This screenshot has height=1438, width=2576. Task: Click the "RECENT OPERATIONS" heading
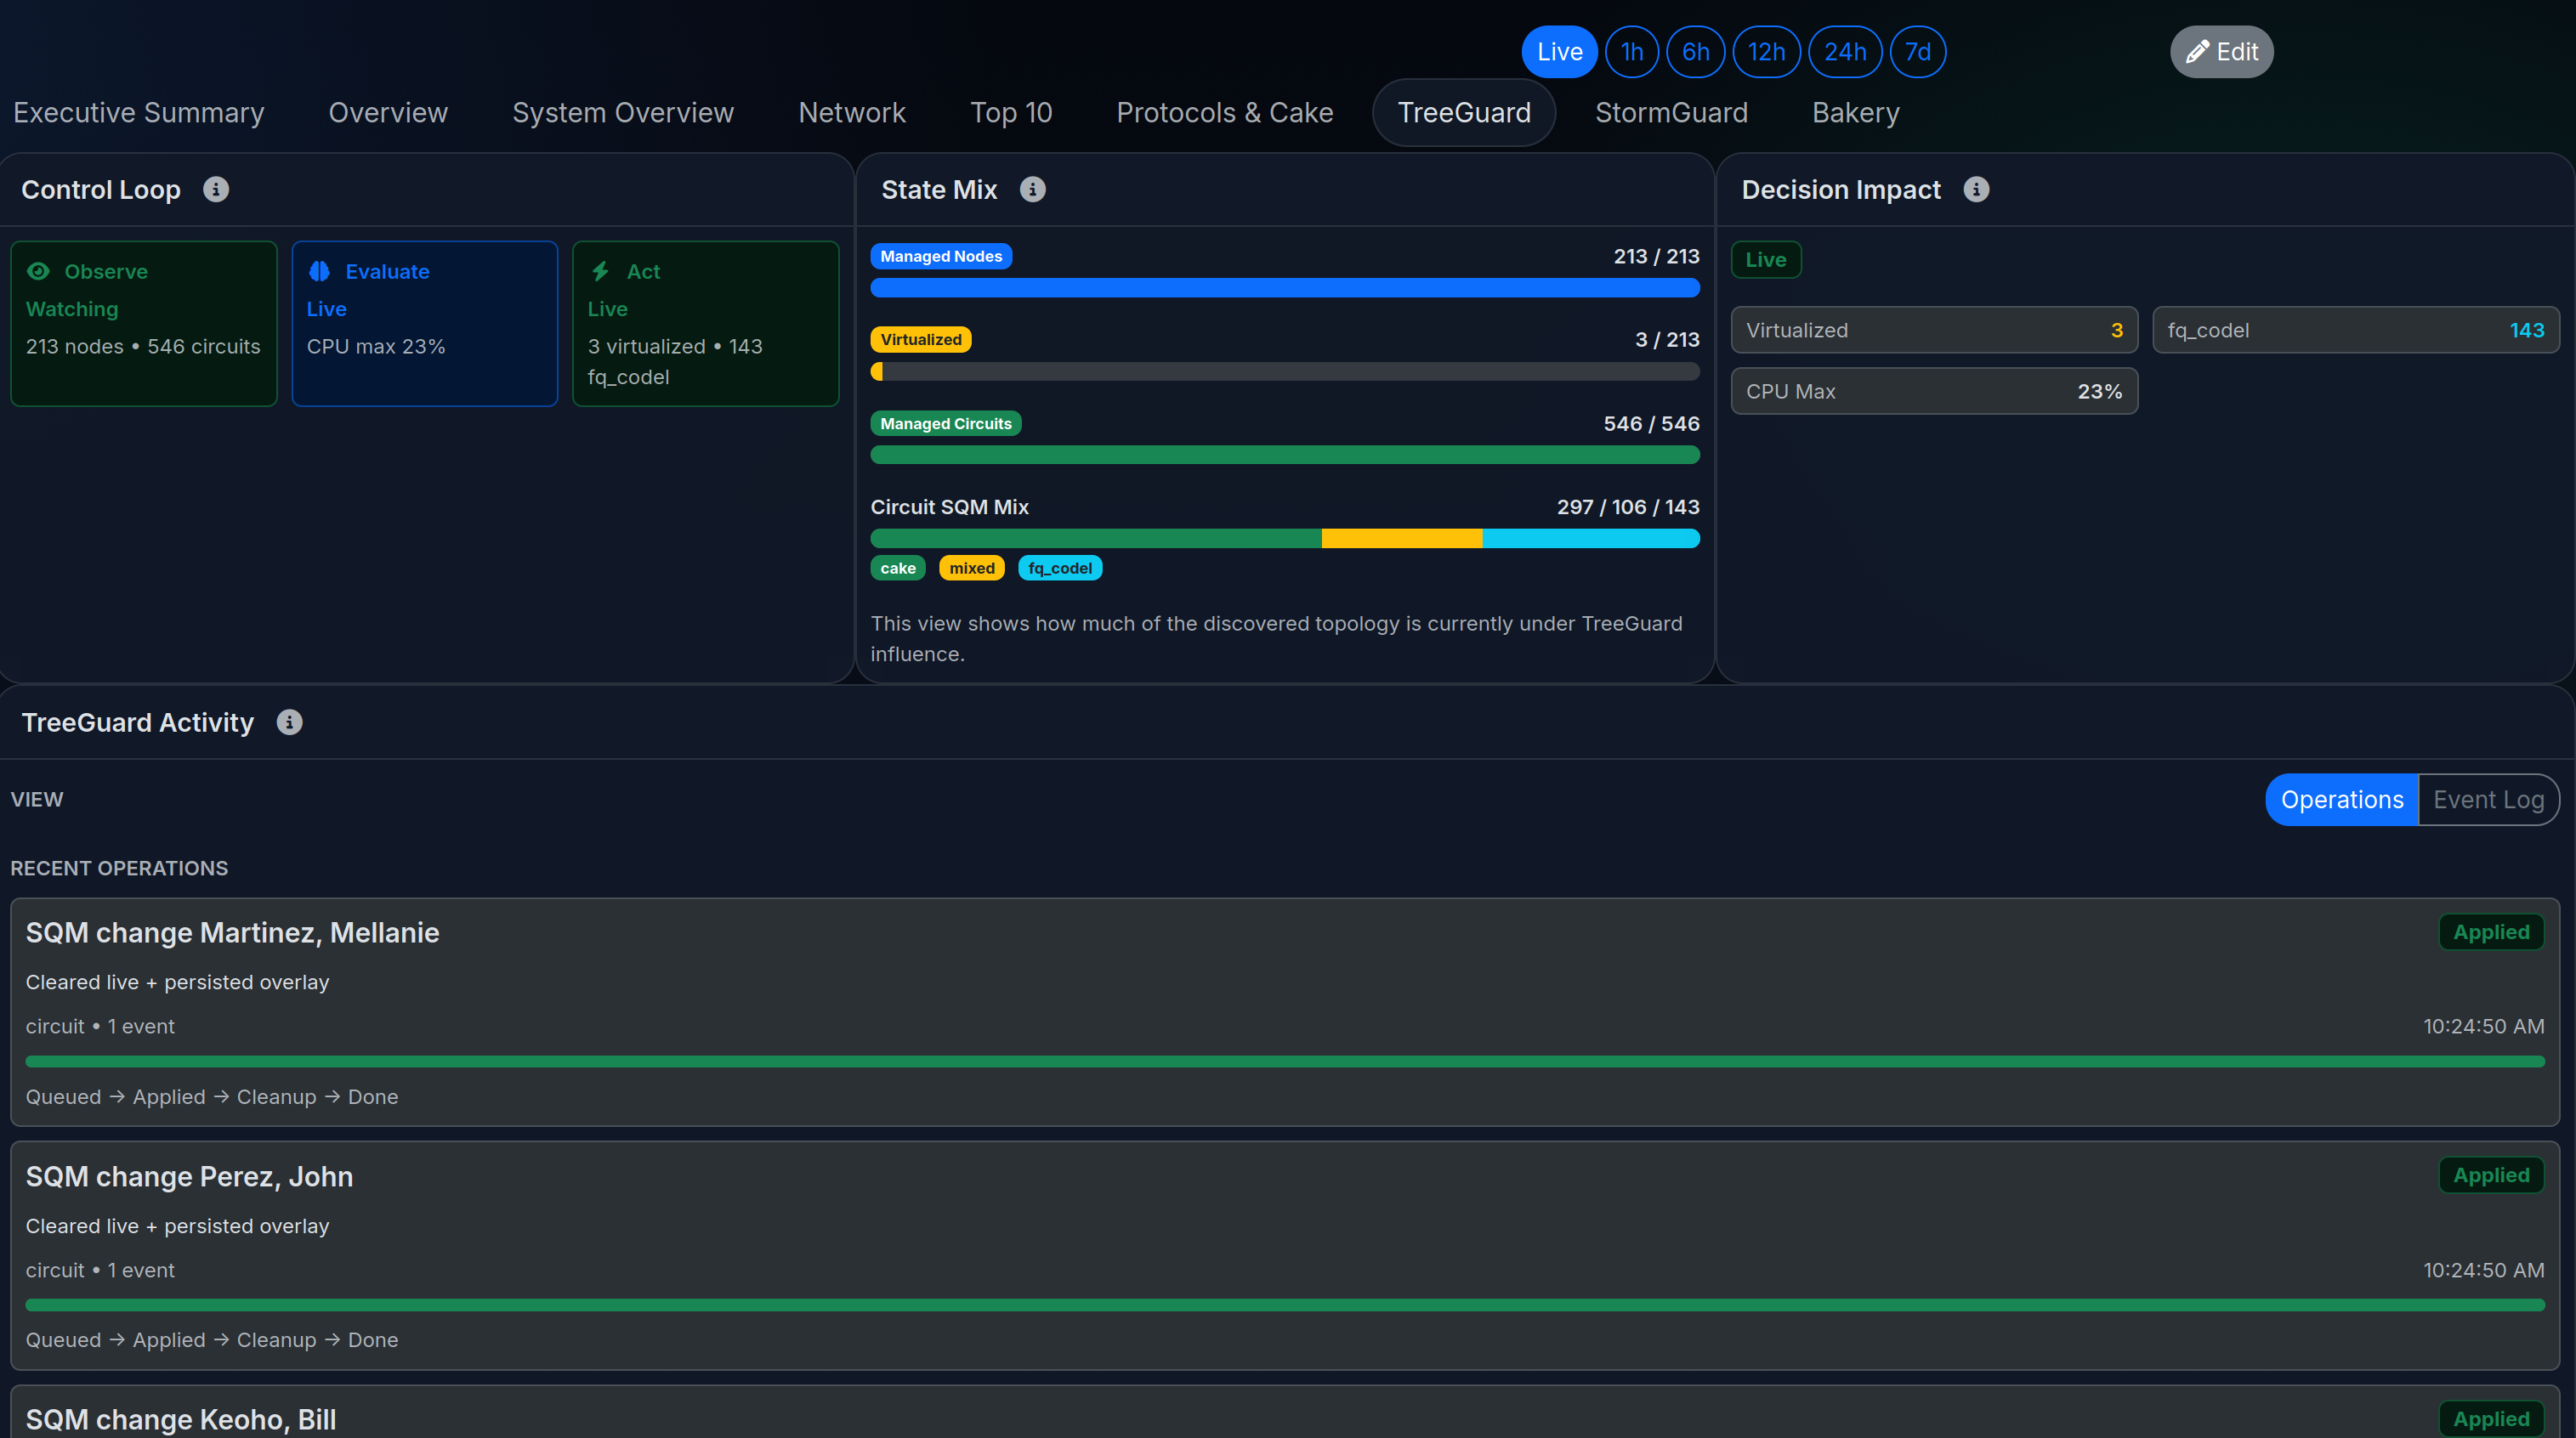(119, 868)
